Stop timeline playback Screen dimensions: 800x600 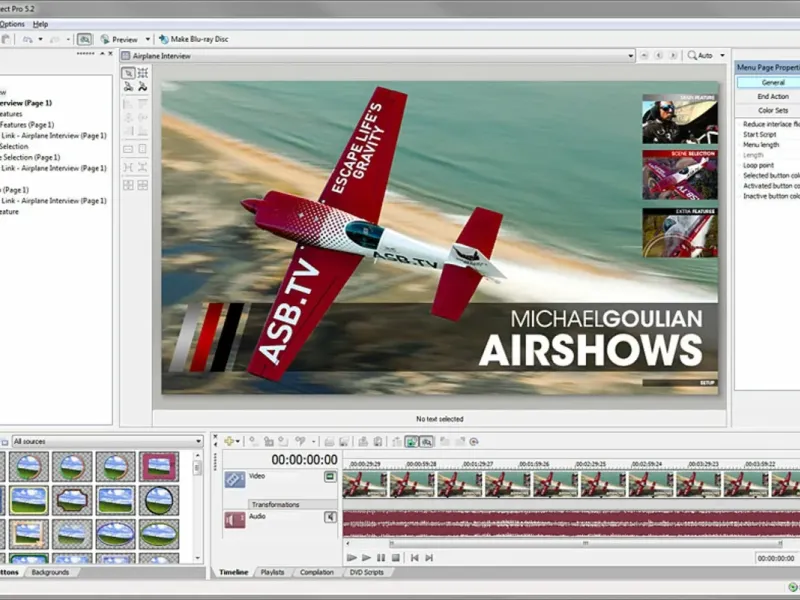(395, 558)
